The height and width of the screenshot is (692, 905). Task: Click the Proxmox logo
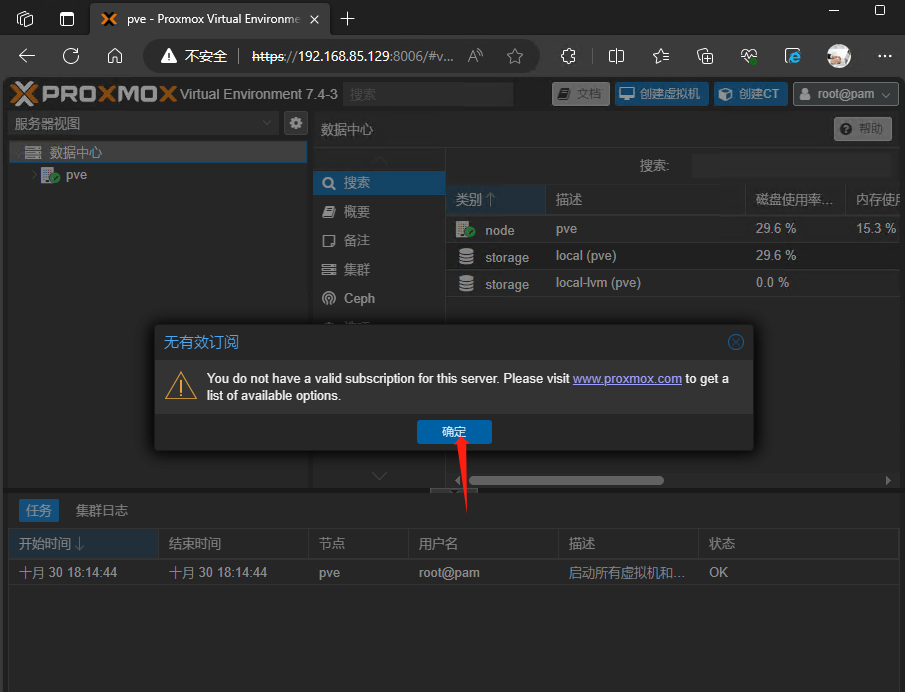[x=93, y=93]
